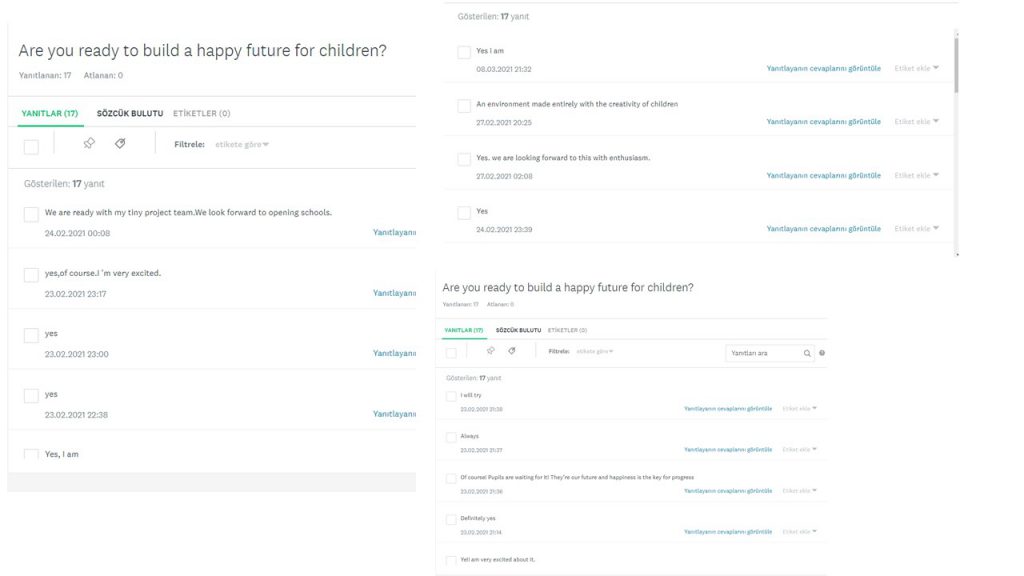Expand 'Etiket ekle' for 'Yes. we are looking forward' response
This screenshot has width=1024, height=576.
coord(917,176)
